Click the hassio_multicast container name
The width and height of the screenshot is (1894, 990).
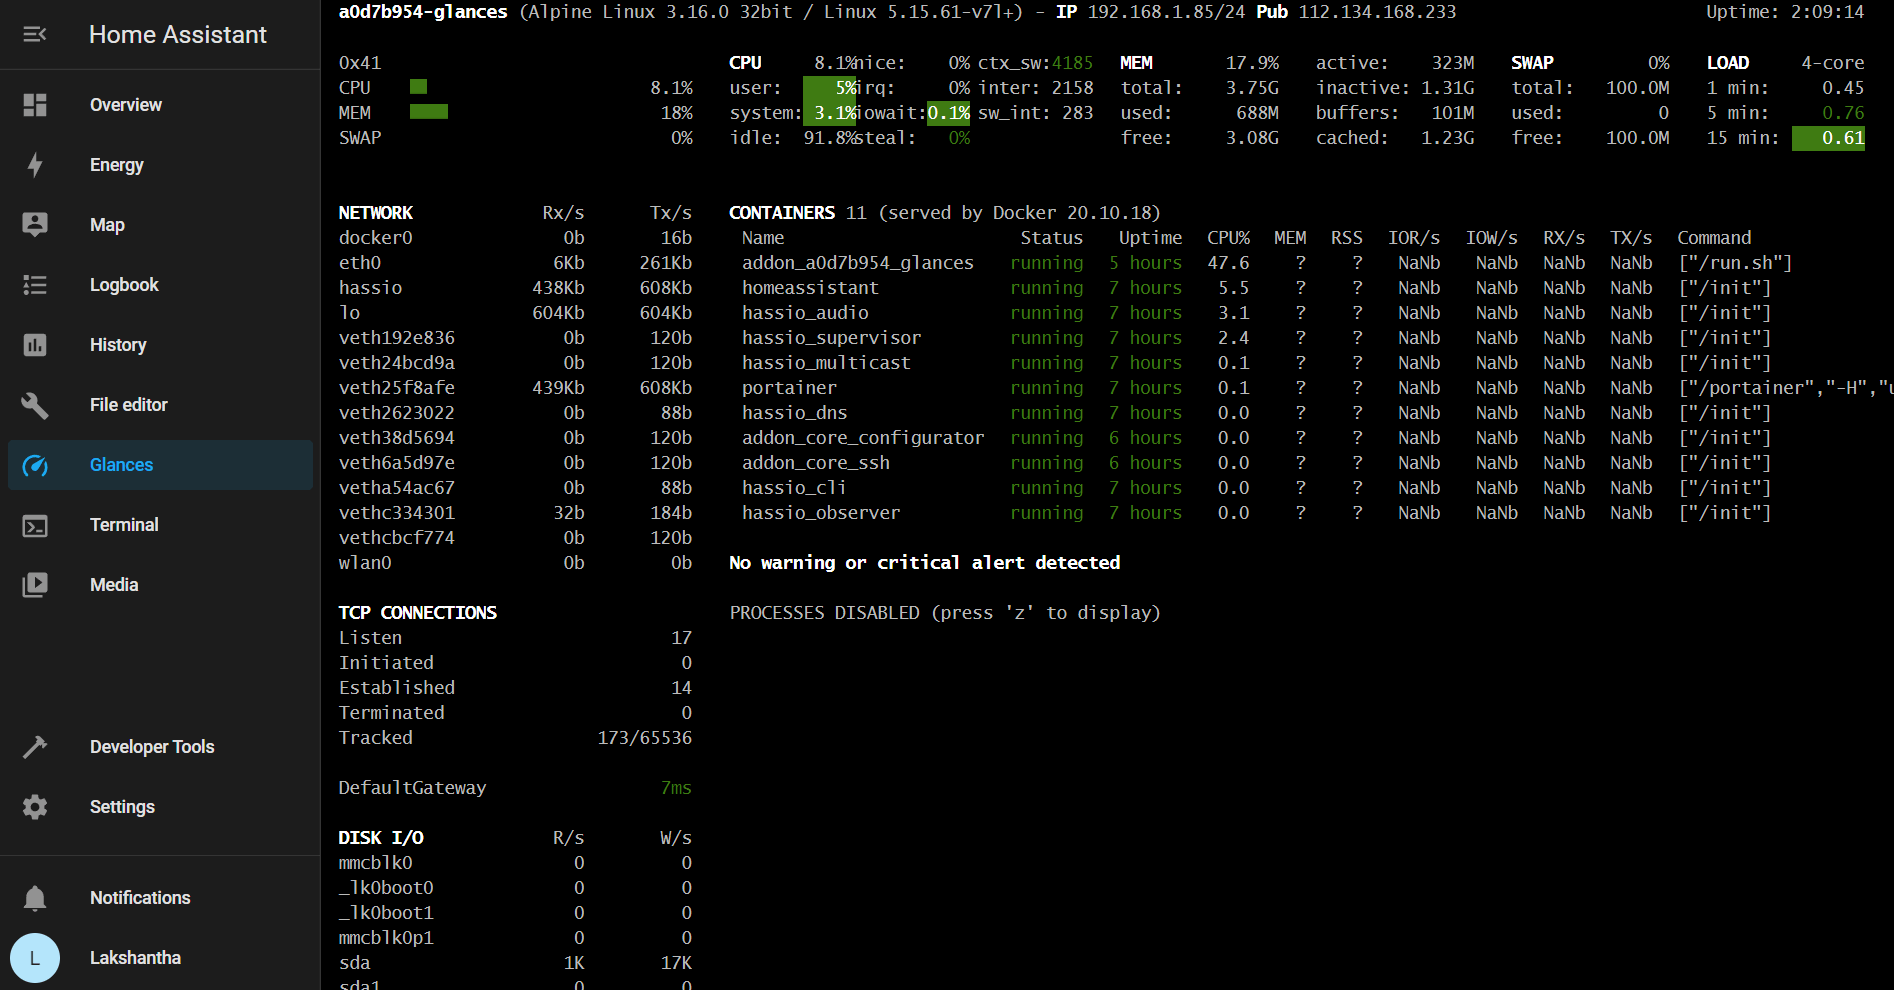coord(826,363)
